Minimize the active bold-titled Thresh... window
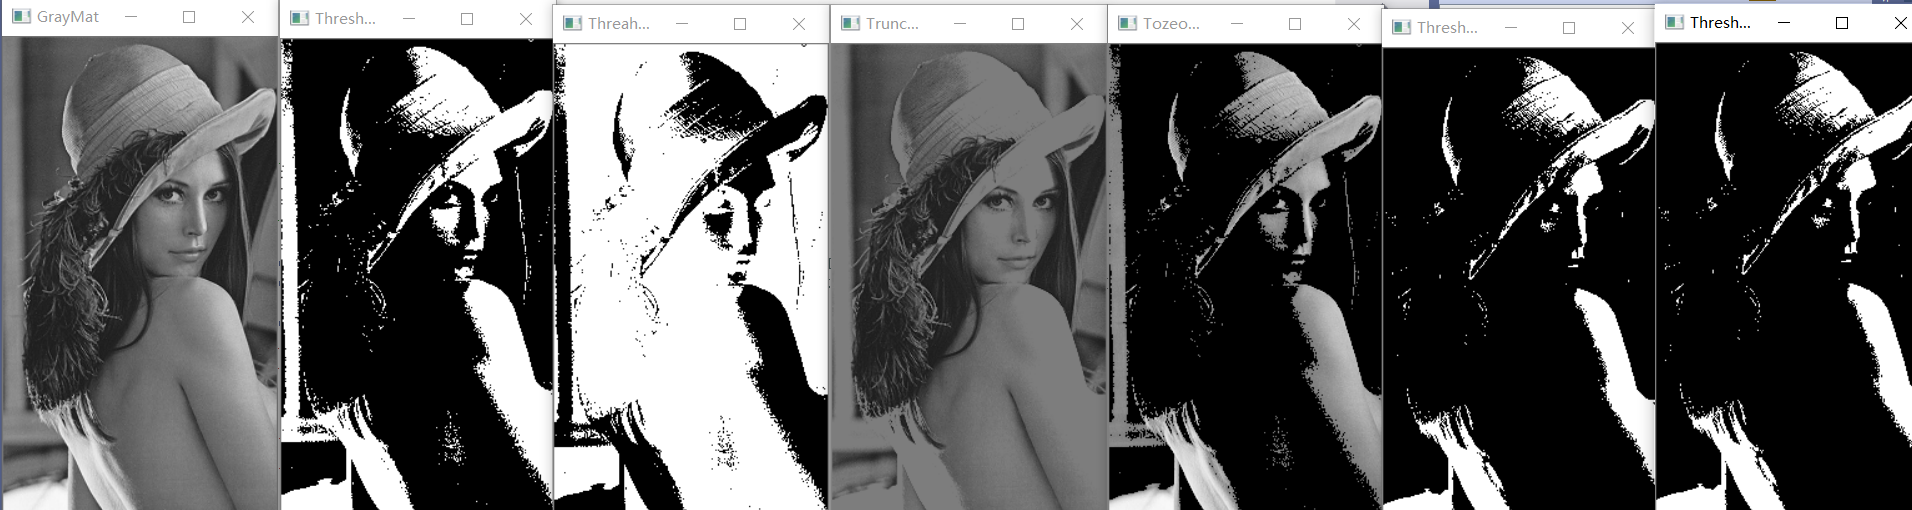Image resolution: width=1912 pixels, height=510 pixels. coord(1784,22)
